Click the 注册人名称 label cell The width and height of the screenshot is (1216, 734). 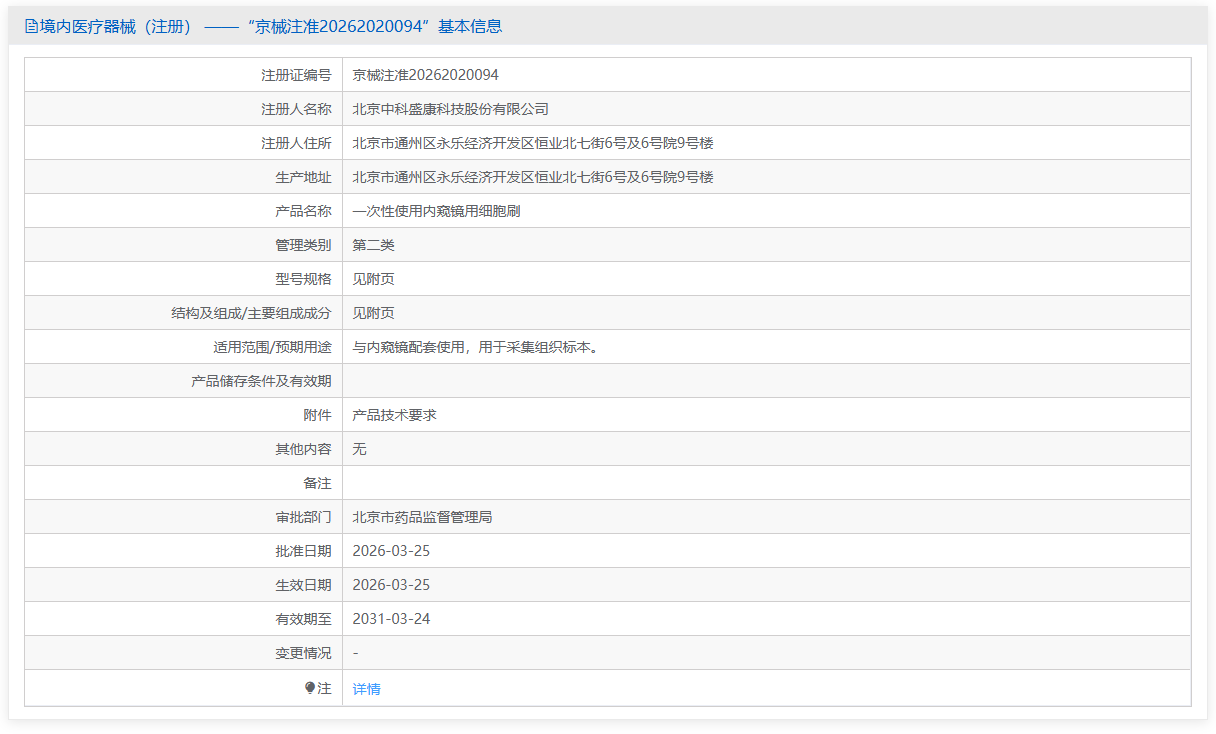click(184, 109)
